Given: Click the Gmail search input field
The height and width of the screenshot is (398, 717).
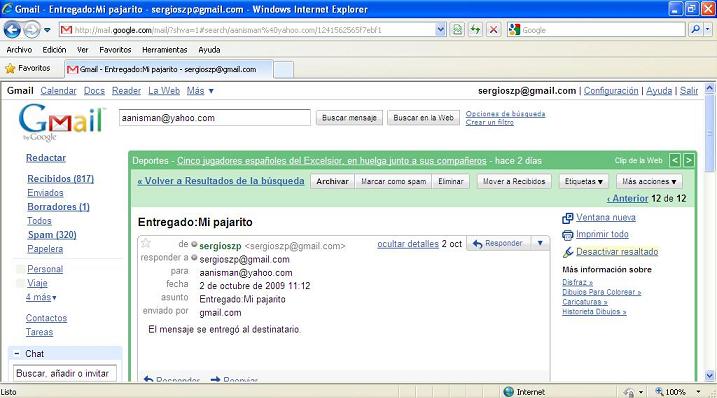Looking at the screenshot, I should [x=214, y=118].
